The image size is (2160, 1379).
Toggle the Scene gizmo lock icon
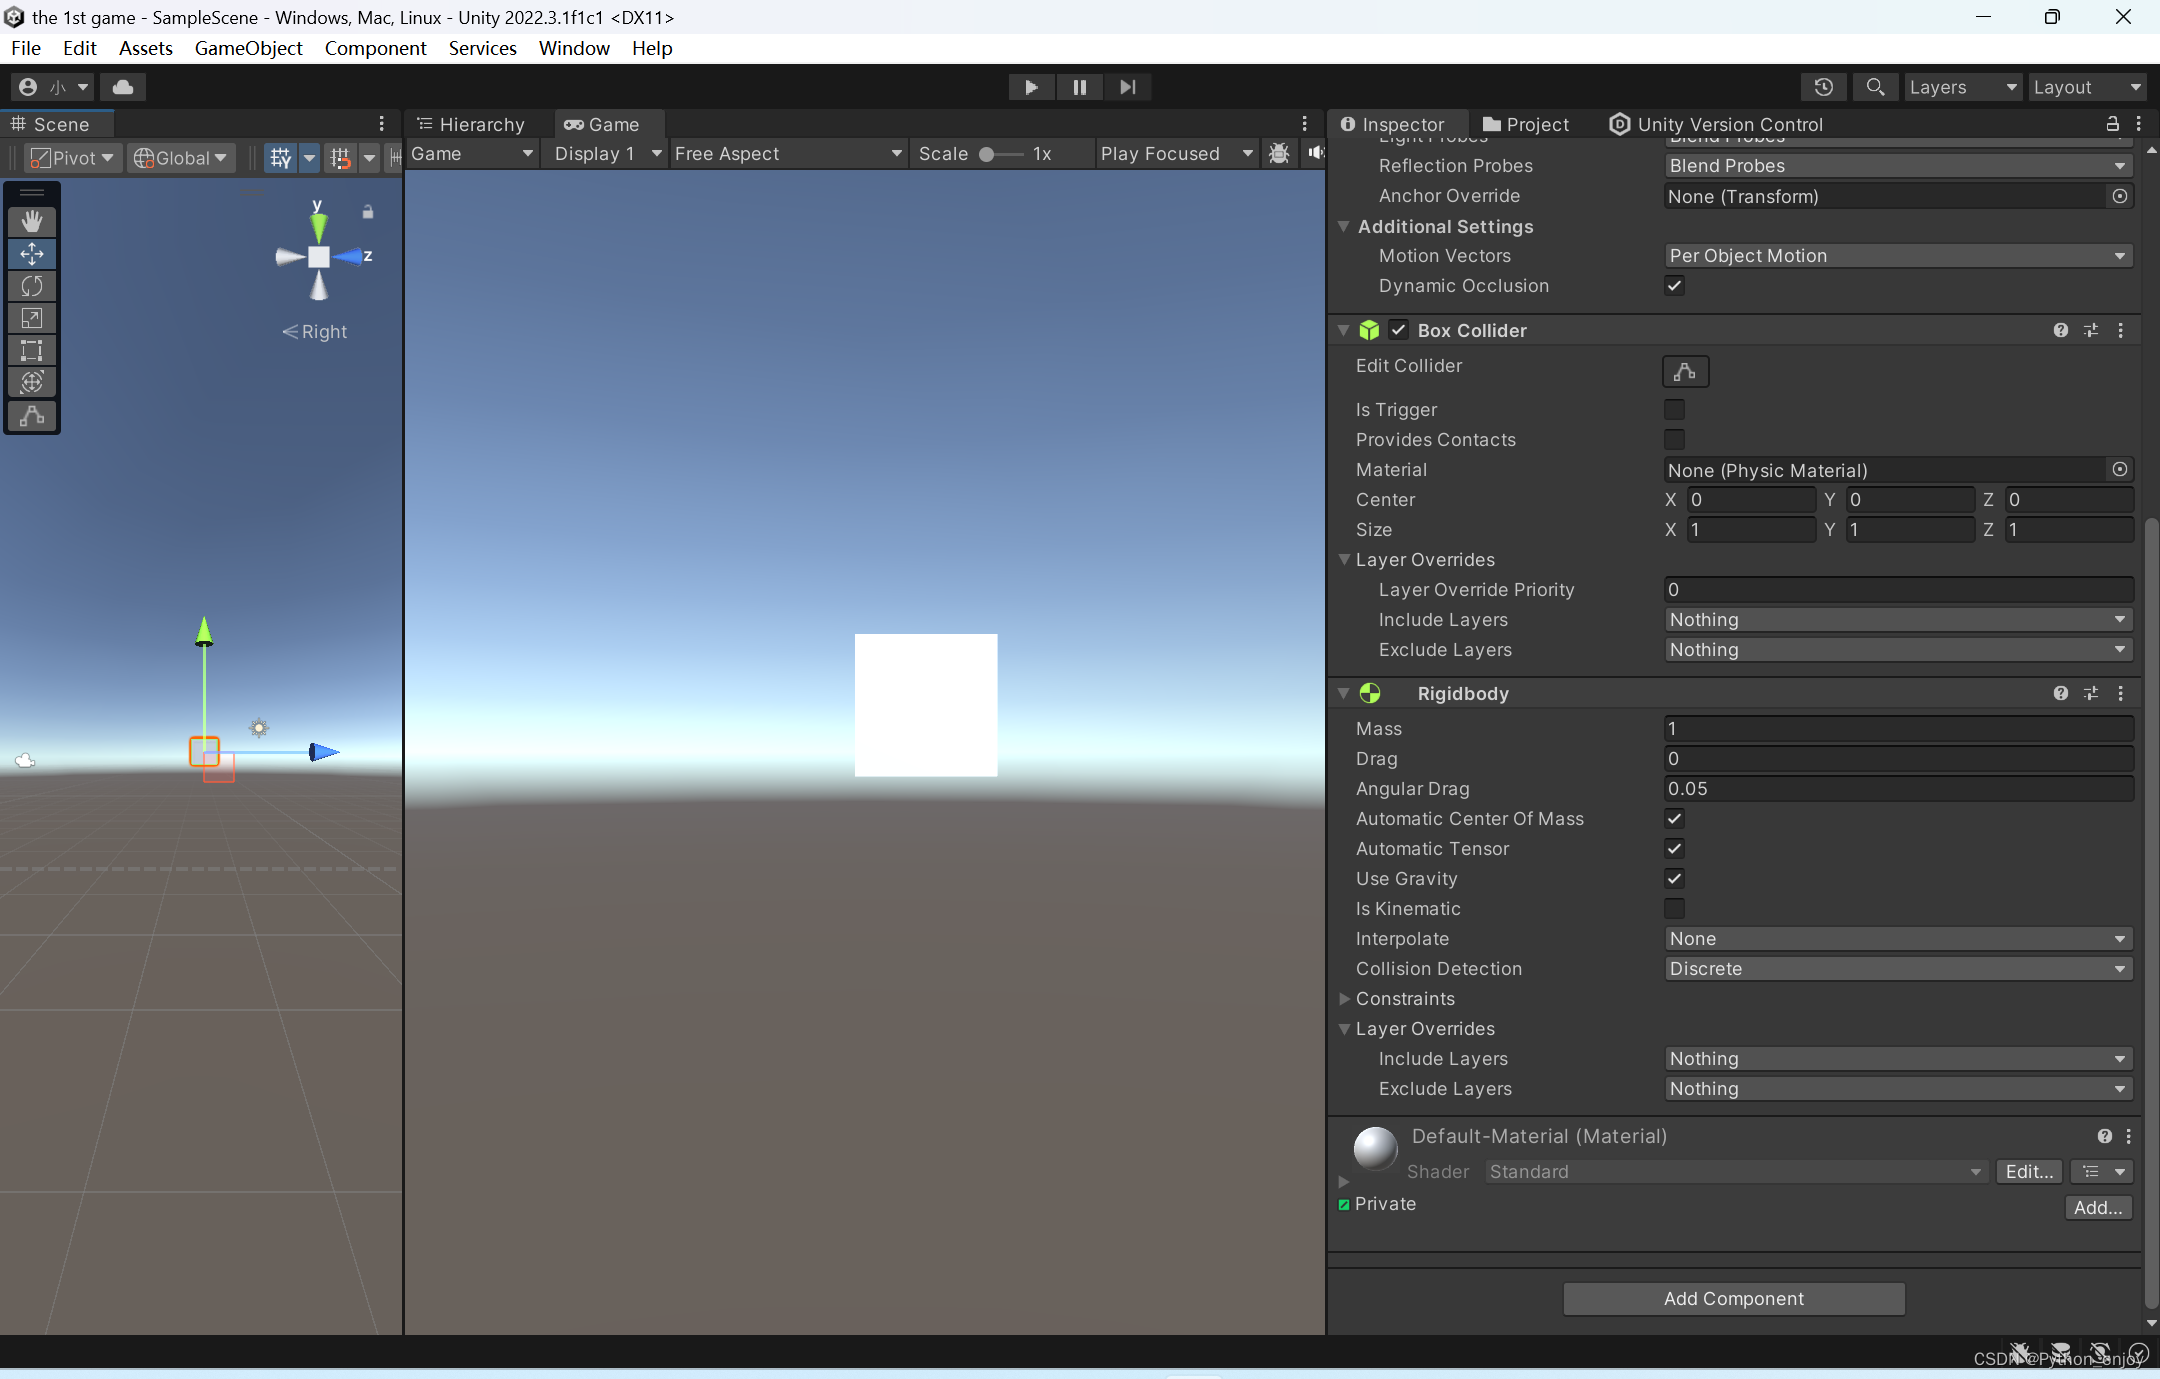[368, 212]
